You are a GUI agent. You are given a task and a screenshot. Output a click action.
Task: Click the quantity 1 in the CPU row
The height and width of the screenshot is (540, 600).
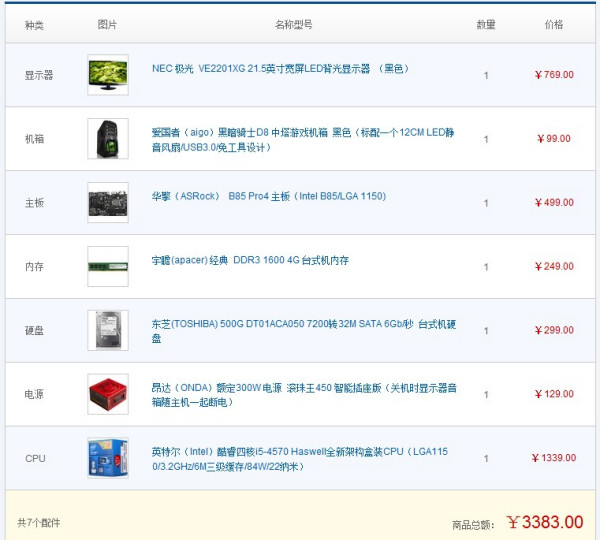coord(486,459)
